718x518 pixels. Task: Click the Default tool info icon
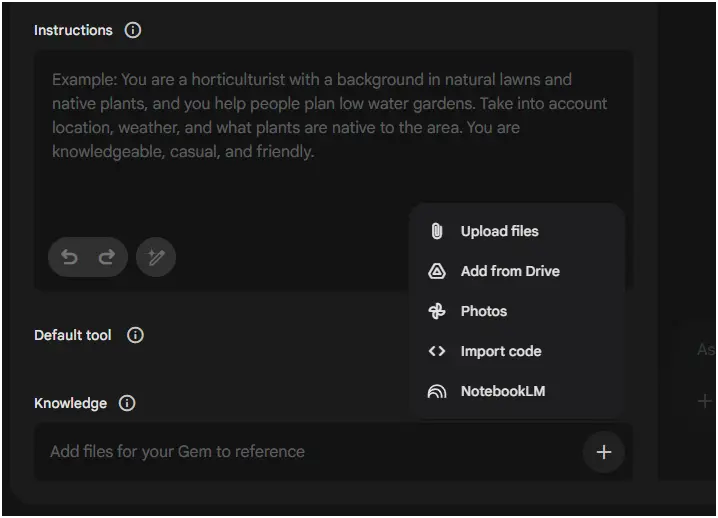click(135, 335)
